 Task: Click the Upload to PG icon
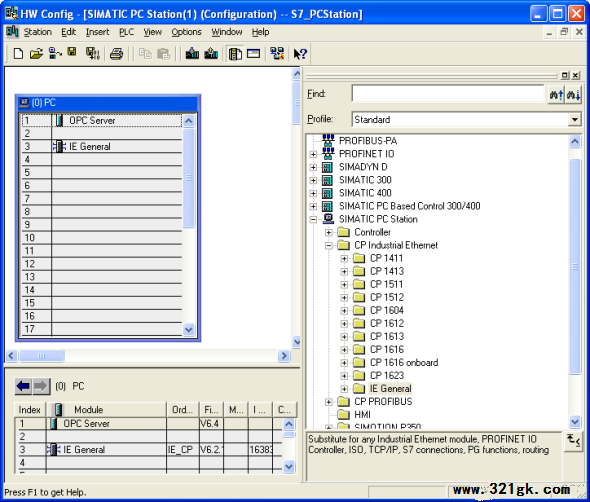(211, 53)
